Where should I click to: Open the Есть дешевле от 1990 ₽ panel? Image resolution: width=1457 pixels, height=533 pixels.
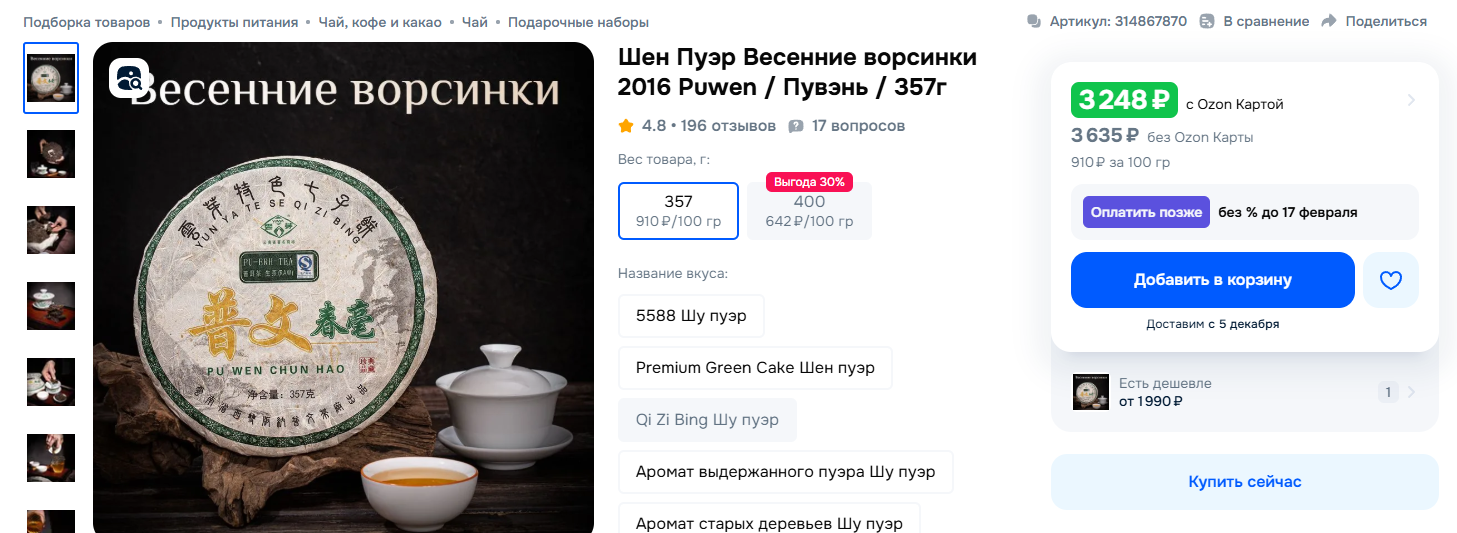[x=1245, y=392]
